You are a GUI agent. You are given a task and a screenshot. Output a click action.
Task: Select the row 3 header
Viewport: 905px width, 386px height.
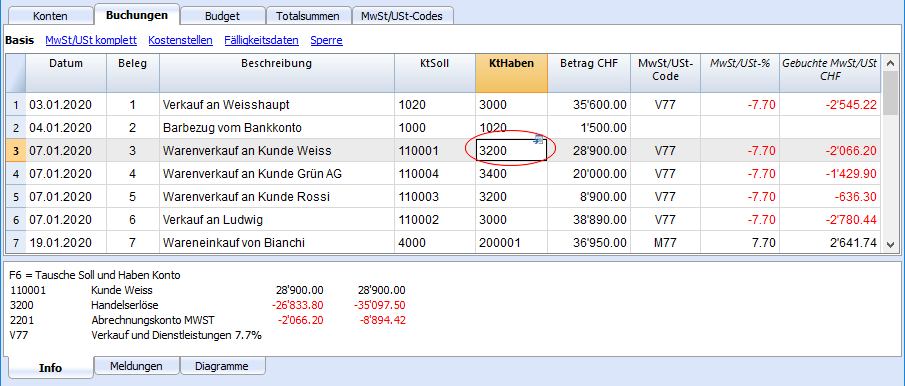16,151
